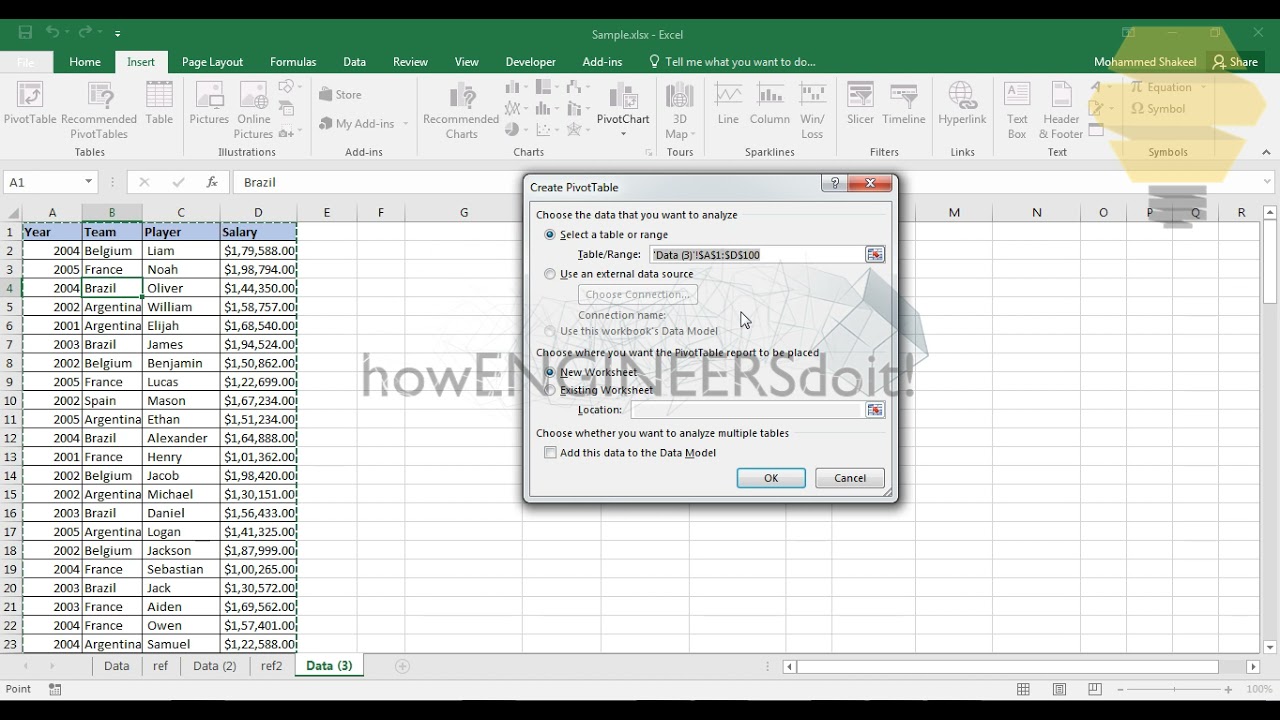The height and width of the screenshot is (720, 1280).
Task: Click horizontal scrollbar right arrow
Action: pos(1253,666)
